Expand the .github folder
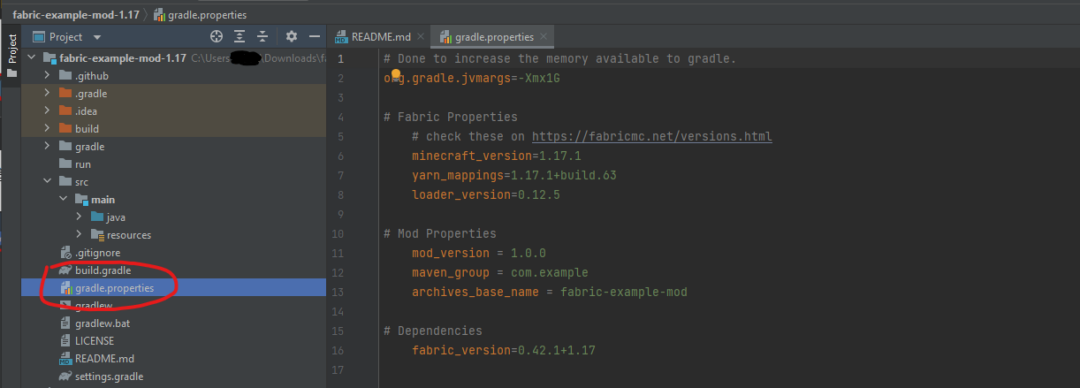This screenshot has width=1080, height=388. pyautogui.click(x=47, y=75)
